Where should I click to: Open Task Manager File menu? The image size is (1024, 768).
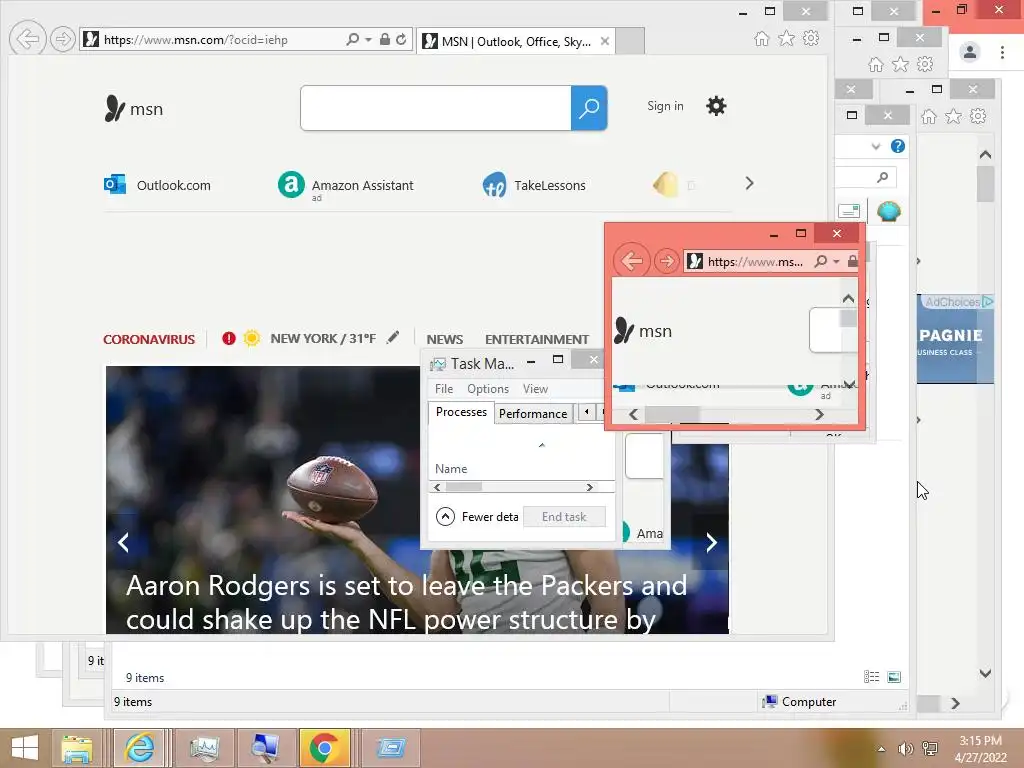pyautogui.click(x=444, y=389)
